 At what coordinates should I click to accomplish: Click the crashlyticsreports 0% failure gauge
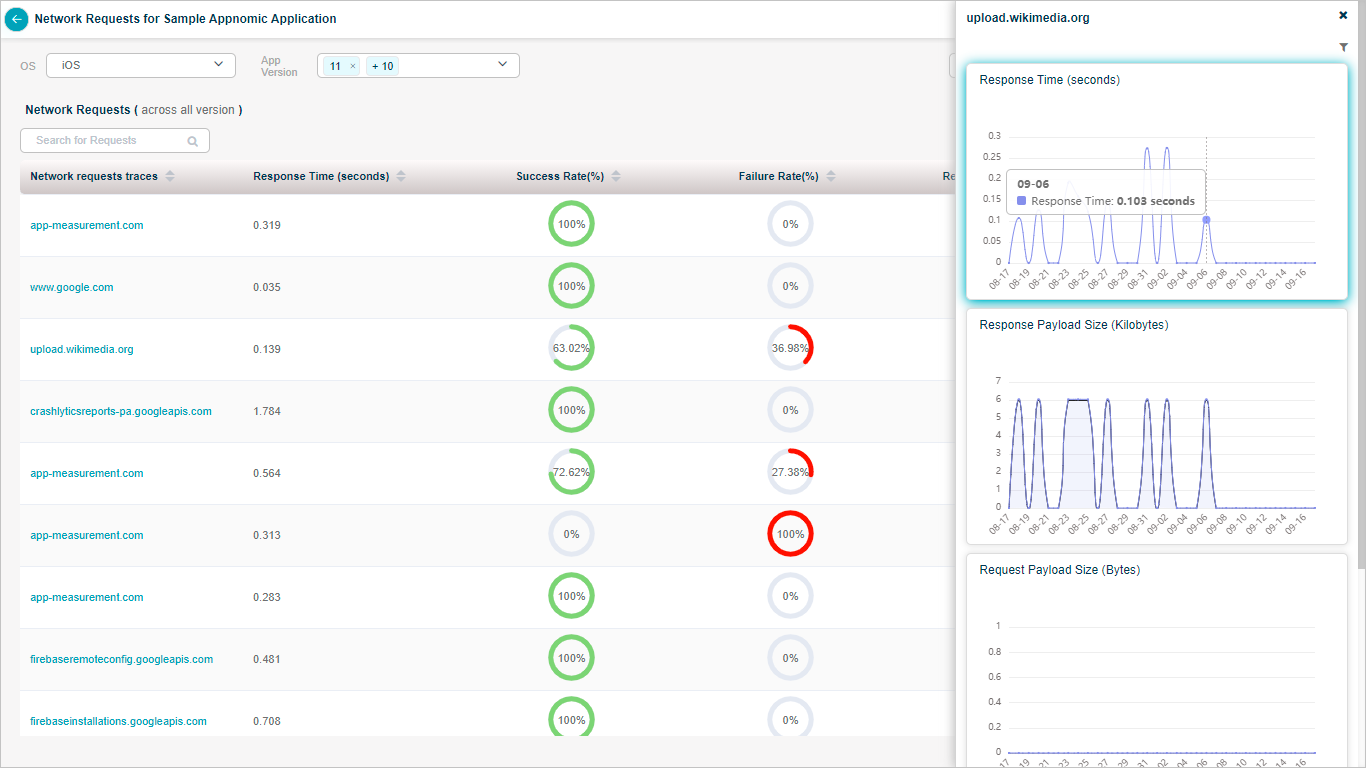point(790,410)
